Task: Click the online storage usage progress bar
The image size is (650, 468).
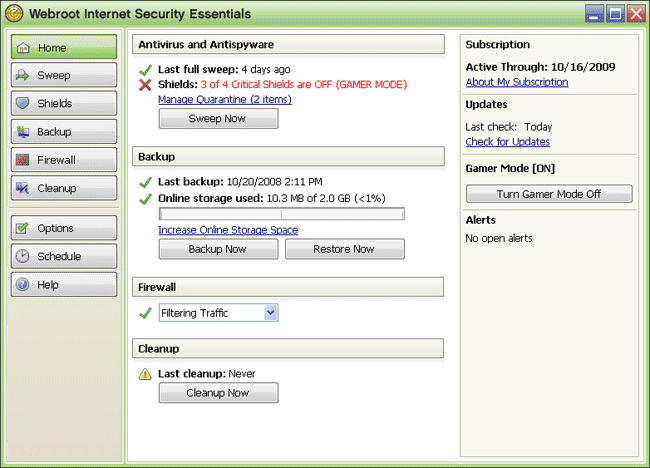Action: [x=282, y=214]
